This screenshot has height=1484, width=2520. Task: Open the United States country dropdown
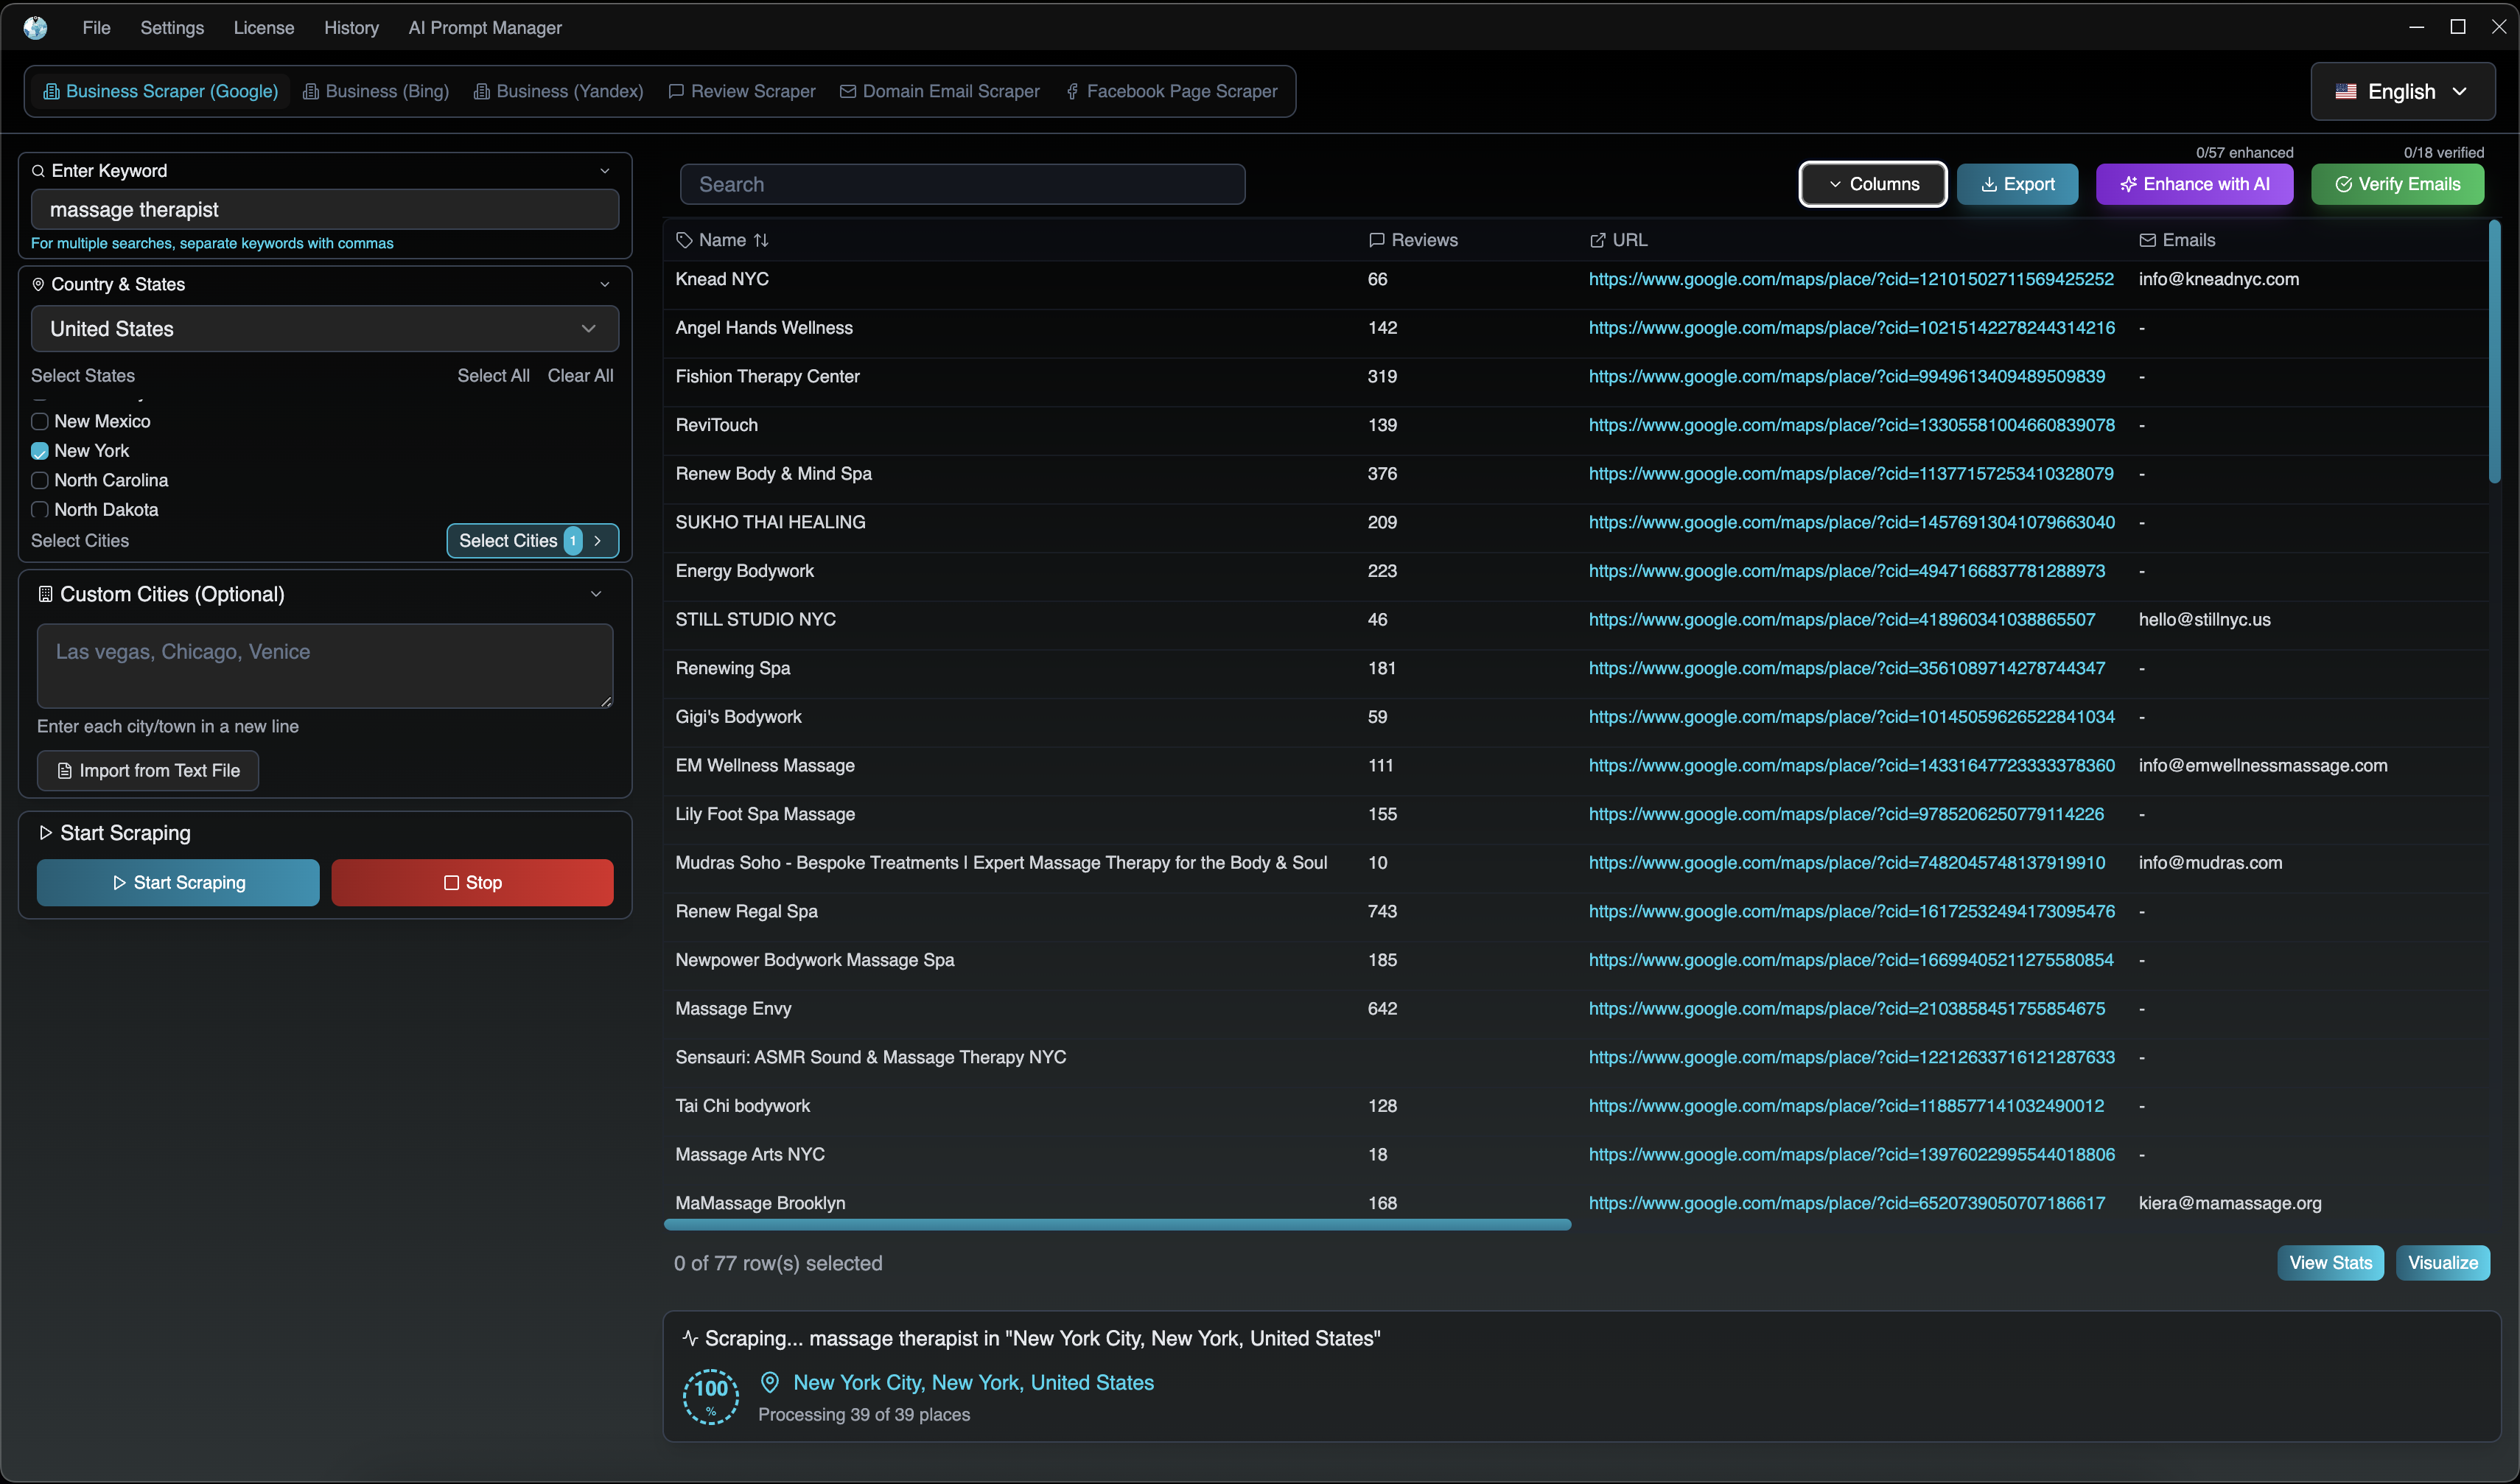pos(324,329)
